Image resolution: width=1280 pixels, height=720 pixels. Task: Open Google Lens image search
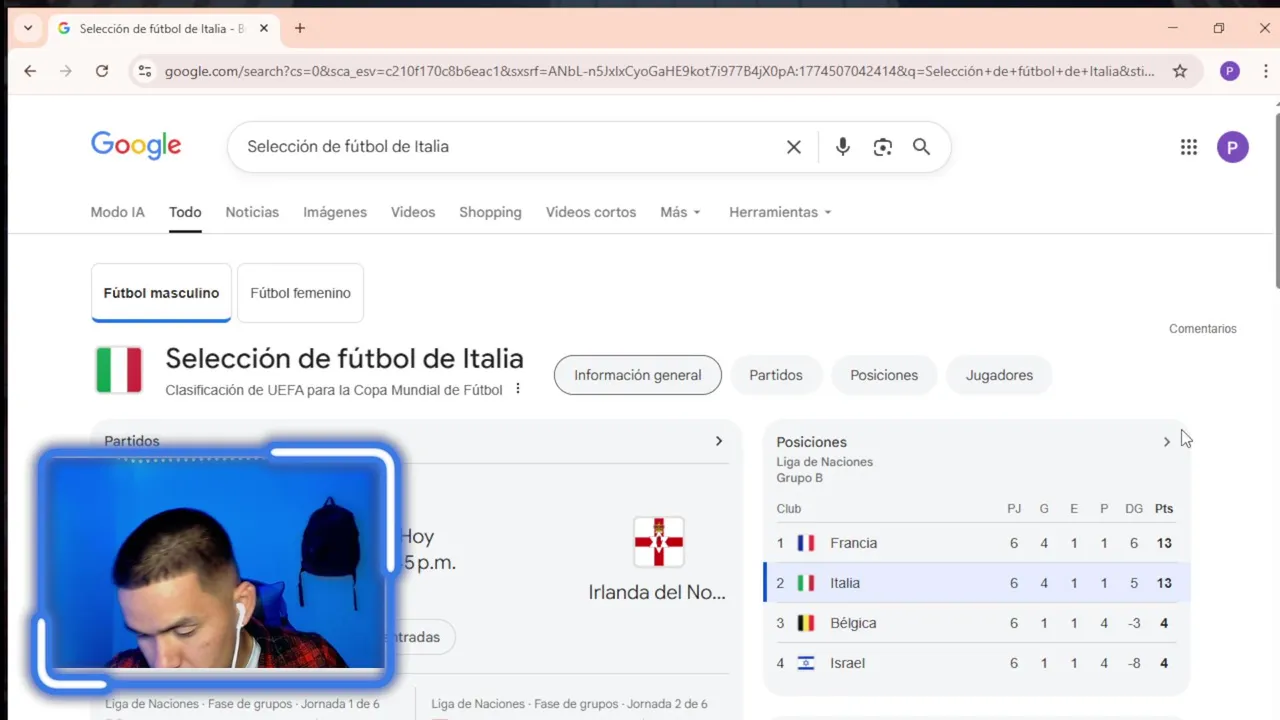click(x=882, y=147)
